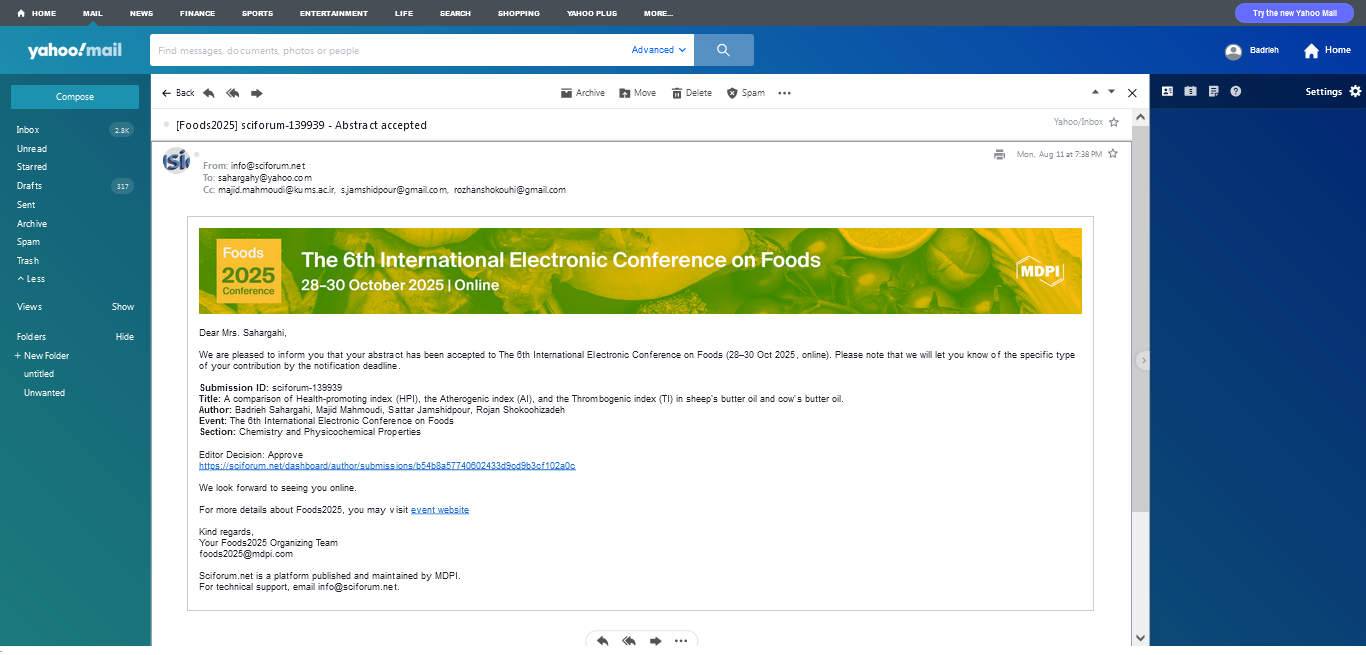Open the bottom more options ellipsis
The image size is (1366, 655).
pos(681,641)
